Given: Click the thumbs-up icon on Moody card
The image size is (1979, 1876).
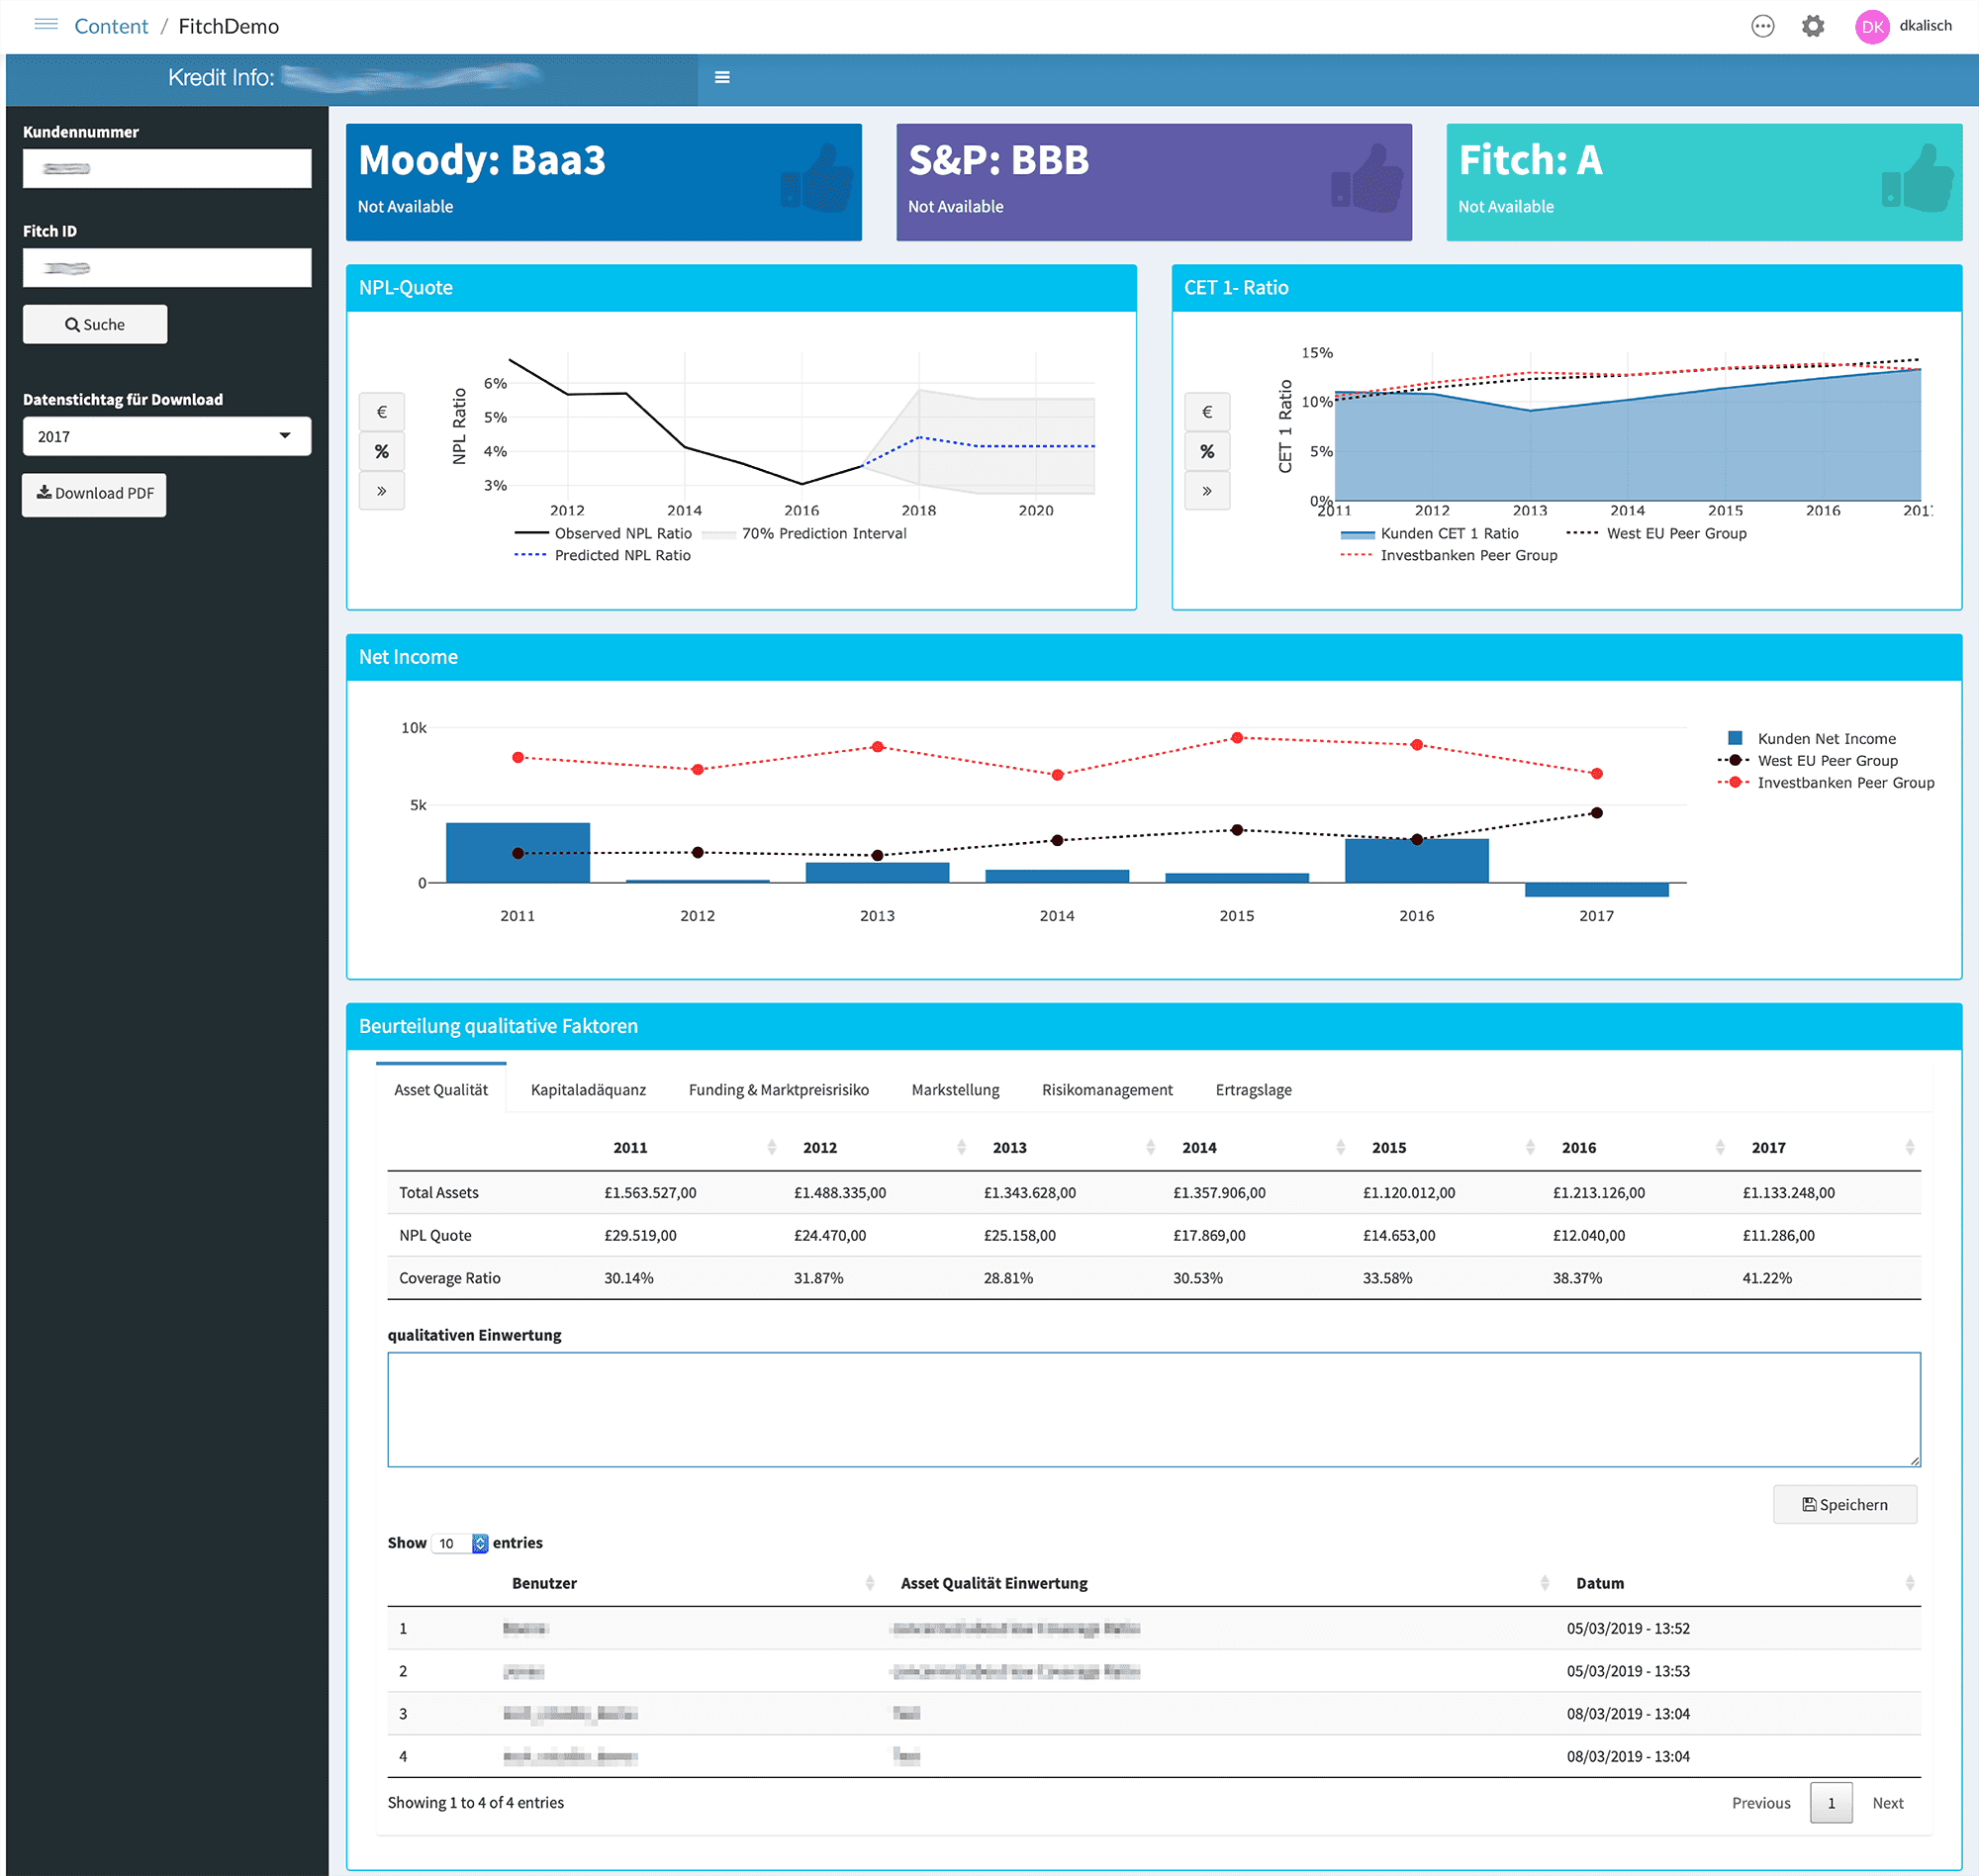Looking at the screenshot, I should pyautogui.click(x=816, y=179).
